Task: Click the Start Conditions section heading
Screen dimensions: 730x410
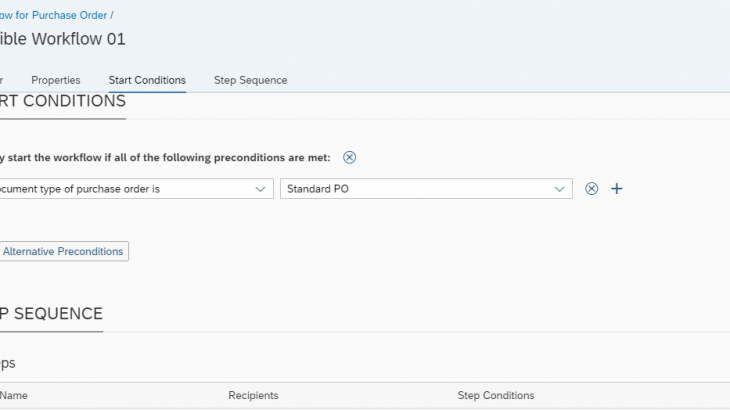Action: coord(62,102)
